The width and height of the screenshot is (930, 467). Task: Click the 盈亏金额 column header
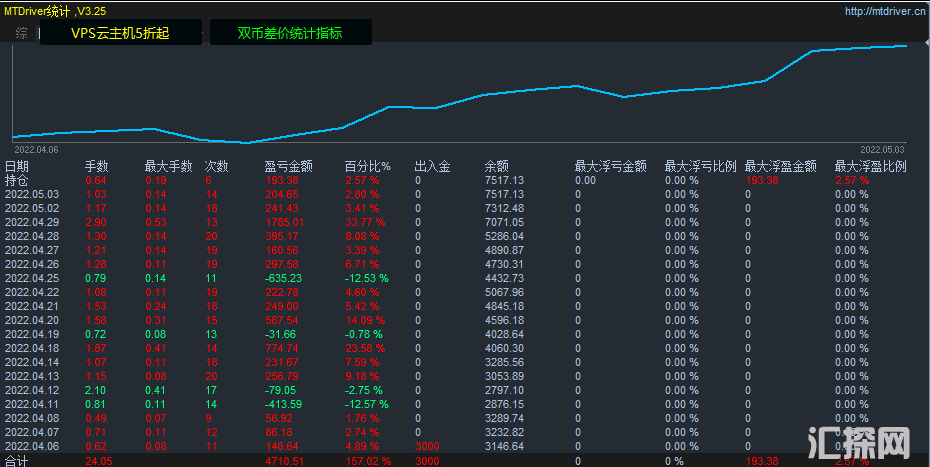click(x=288, y=166)
